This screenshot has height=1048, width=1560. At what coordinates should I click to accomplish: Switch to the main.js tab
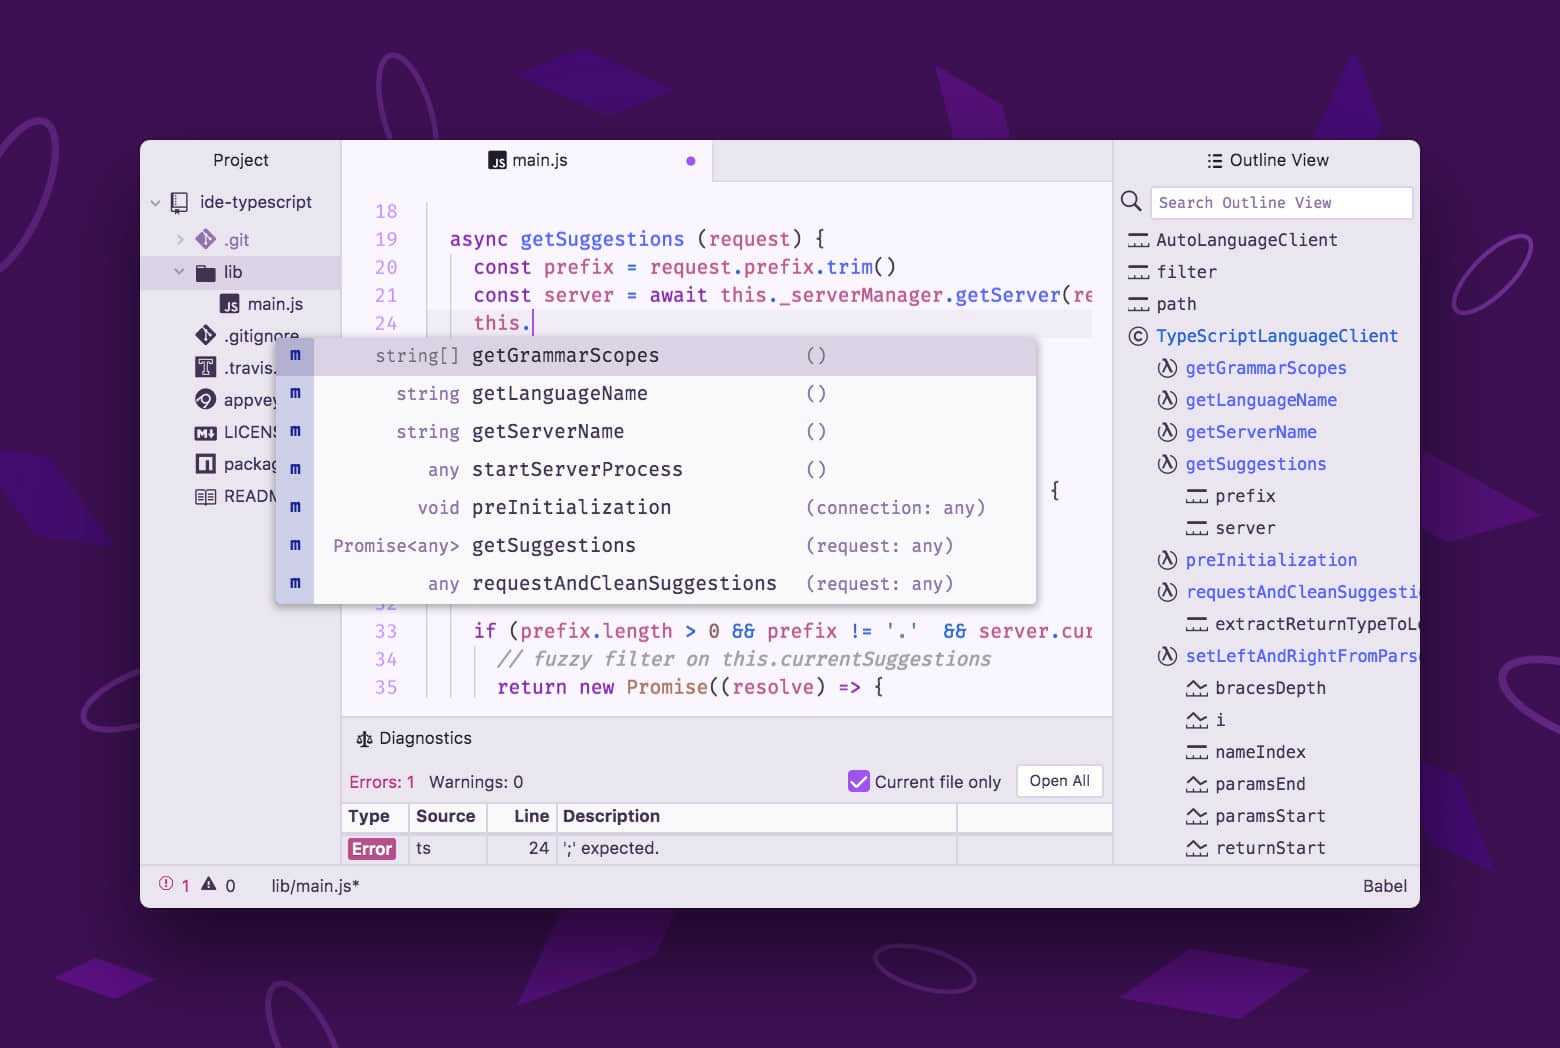pyautogui.click(x=538, y=160)
